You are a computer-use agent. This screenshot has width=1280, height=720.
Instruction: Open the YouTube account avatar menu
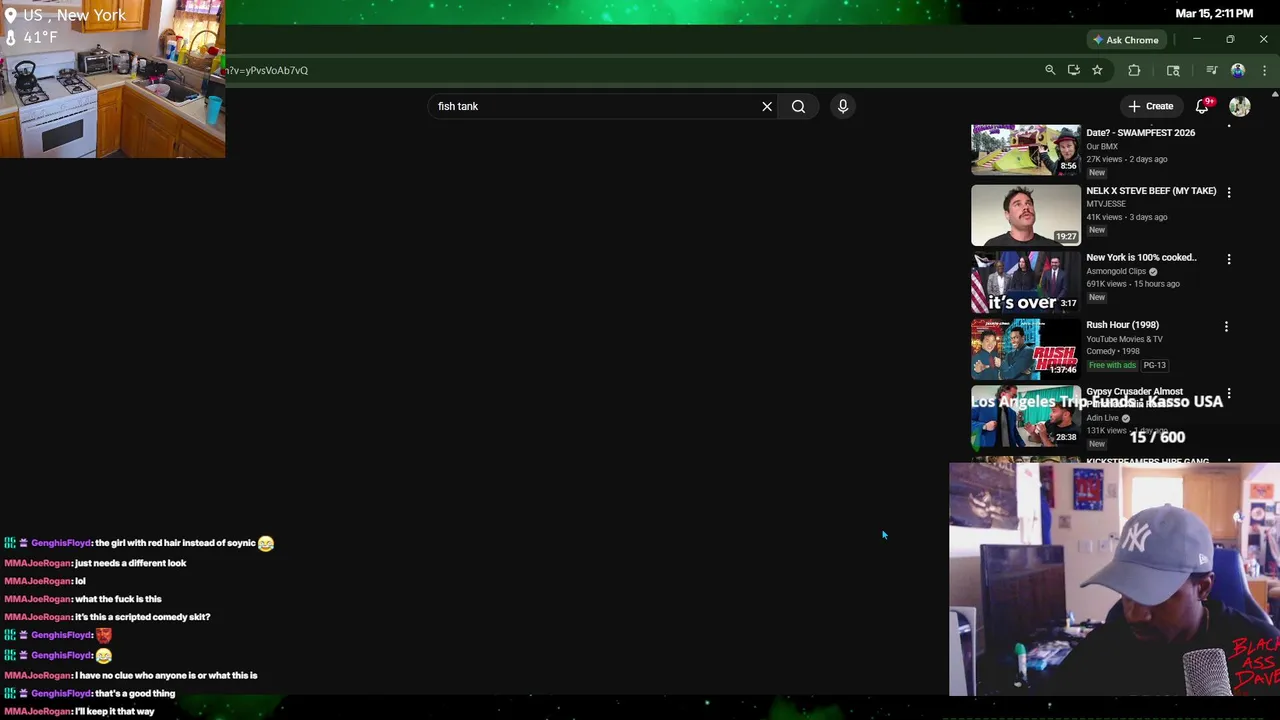pyautogui.click(x=1240, y=106)
